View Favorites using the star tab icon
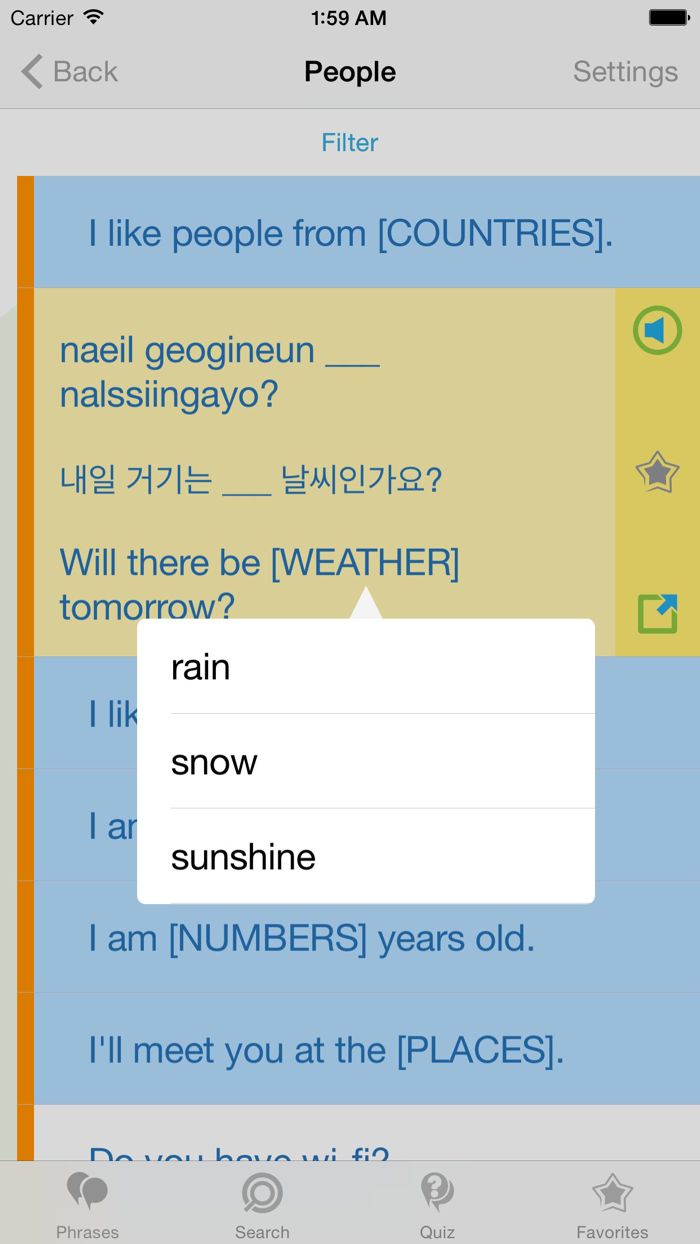This screenshot has width=700, height=1244. [612, 1200]
